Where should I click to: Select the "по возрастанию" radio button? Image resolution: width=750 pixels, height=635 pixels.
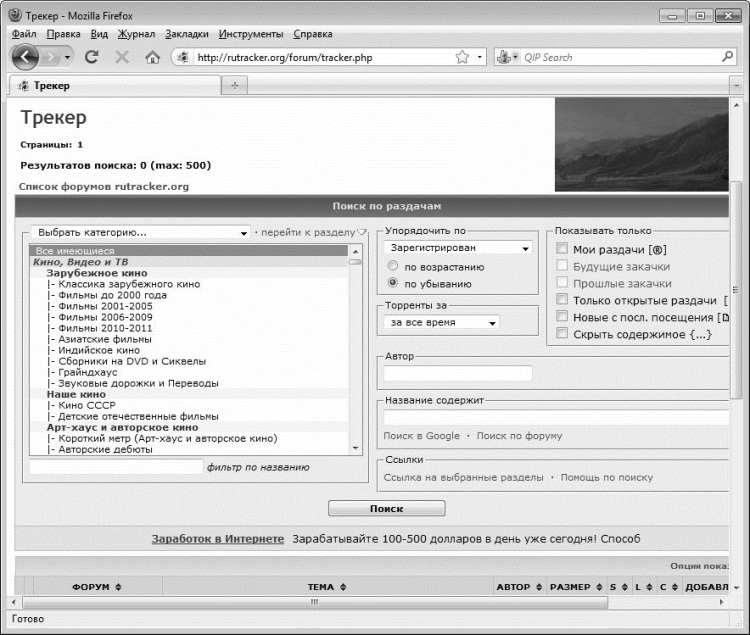point(393,267)
